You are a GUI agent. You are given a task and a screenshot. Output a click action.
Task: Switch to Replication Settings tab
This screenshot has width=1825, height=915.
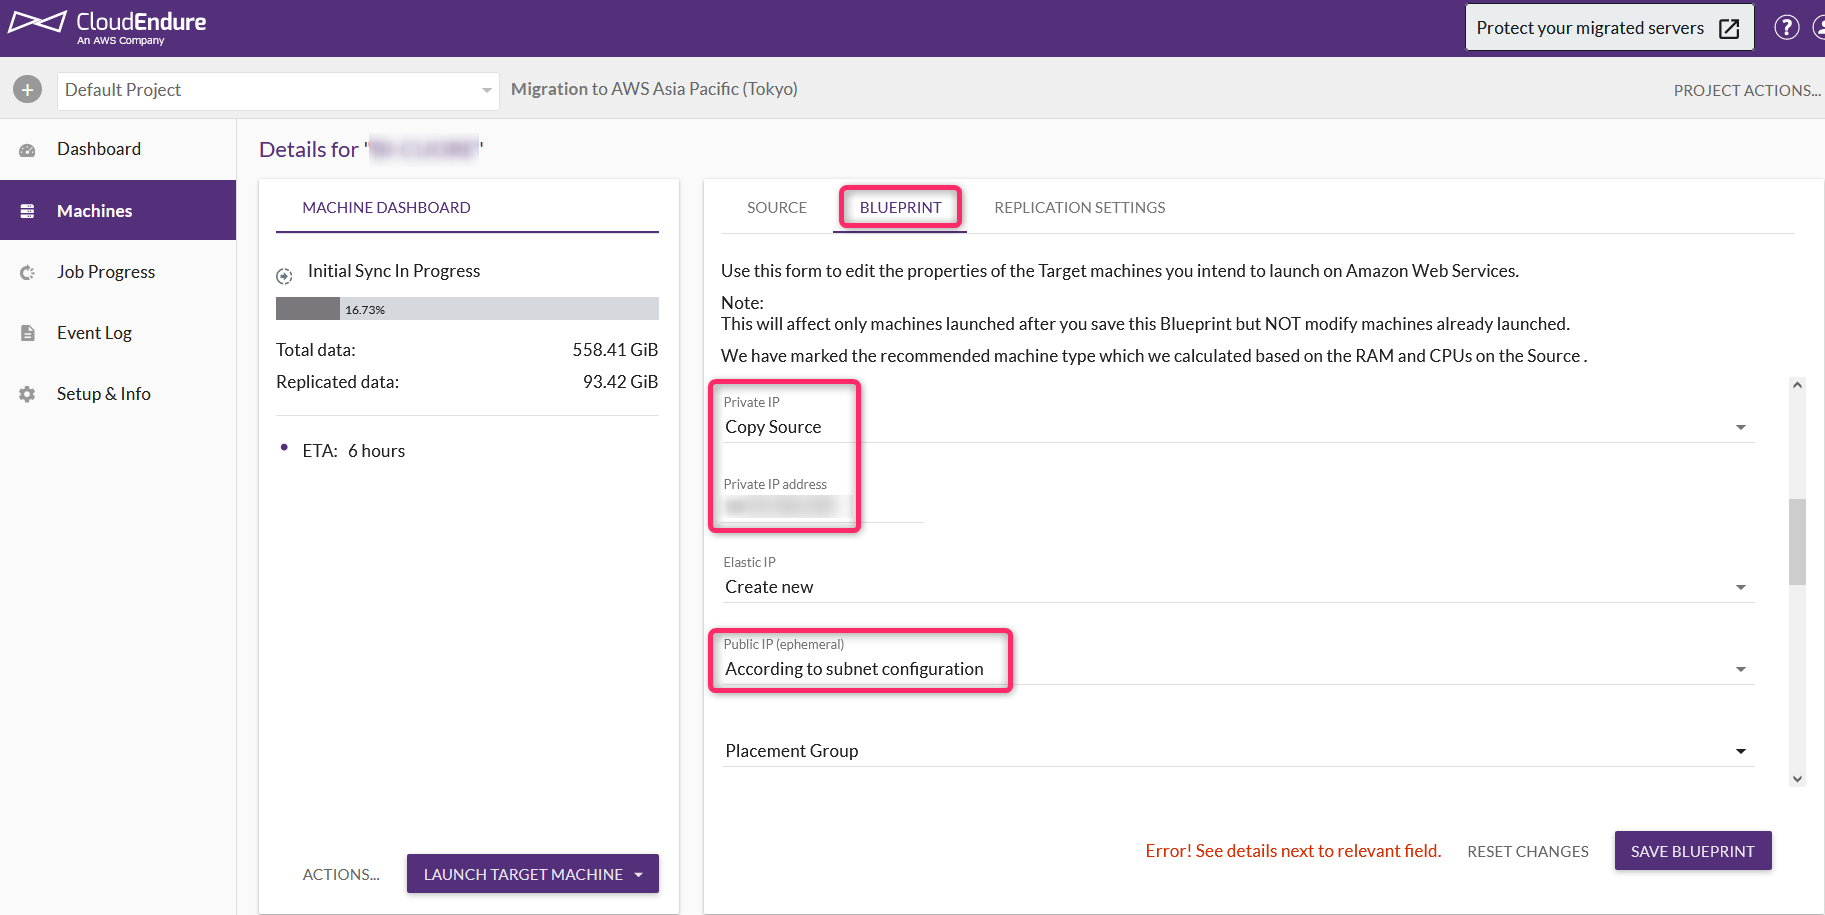coord(1080,208)
